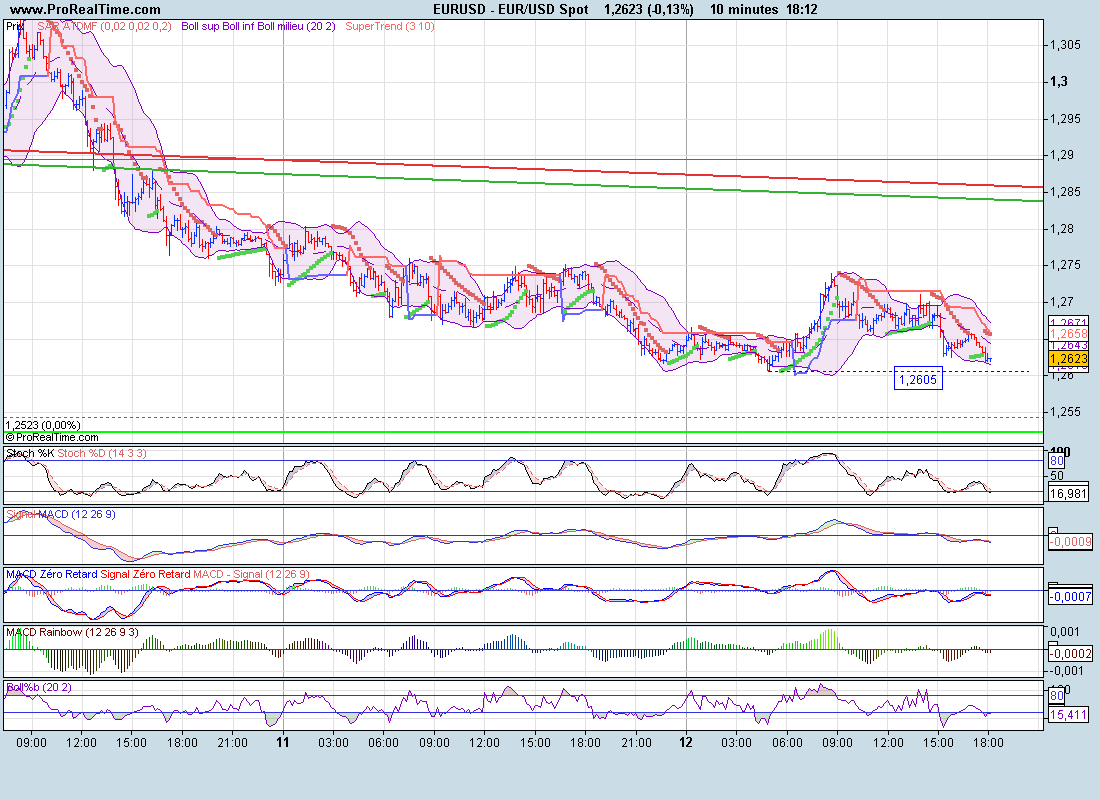Click the 15,411 Boll%b value tag
This screenshot has height=800, width=1100.
pos(1068,715)
